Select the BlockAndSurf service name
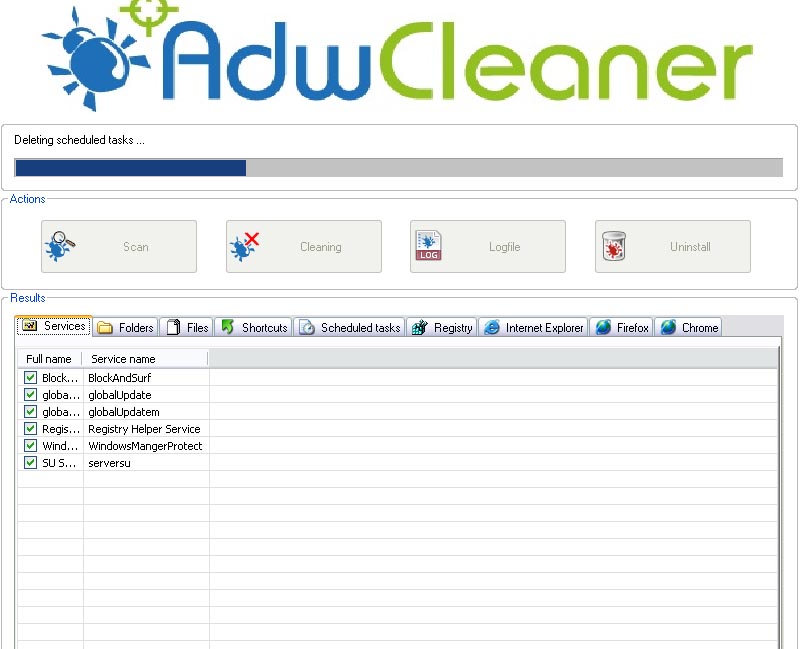800x649 pixels. 119,378
